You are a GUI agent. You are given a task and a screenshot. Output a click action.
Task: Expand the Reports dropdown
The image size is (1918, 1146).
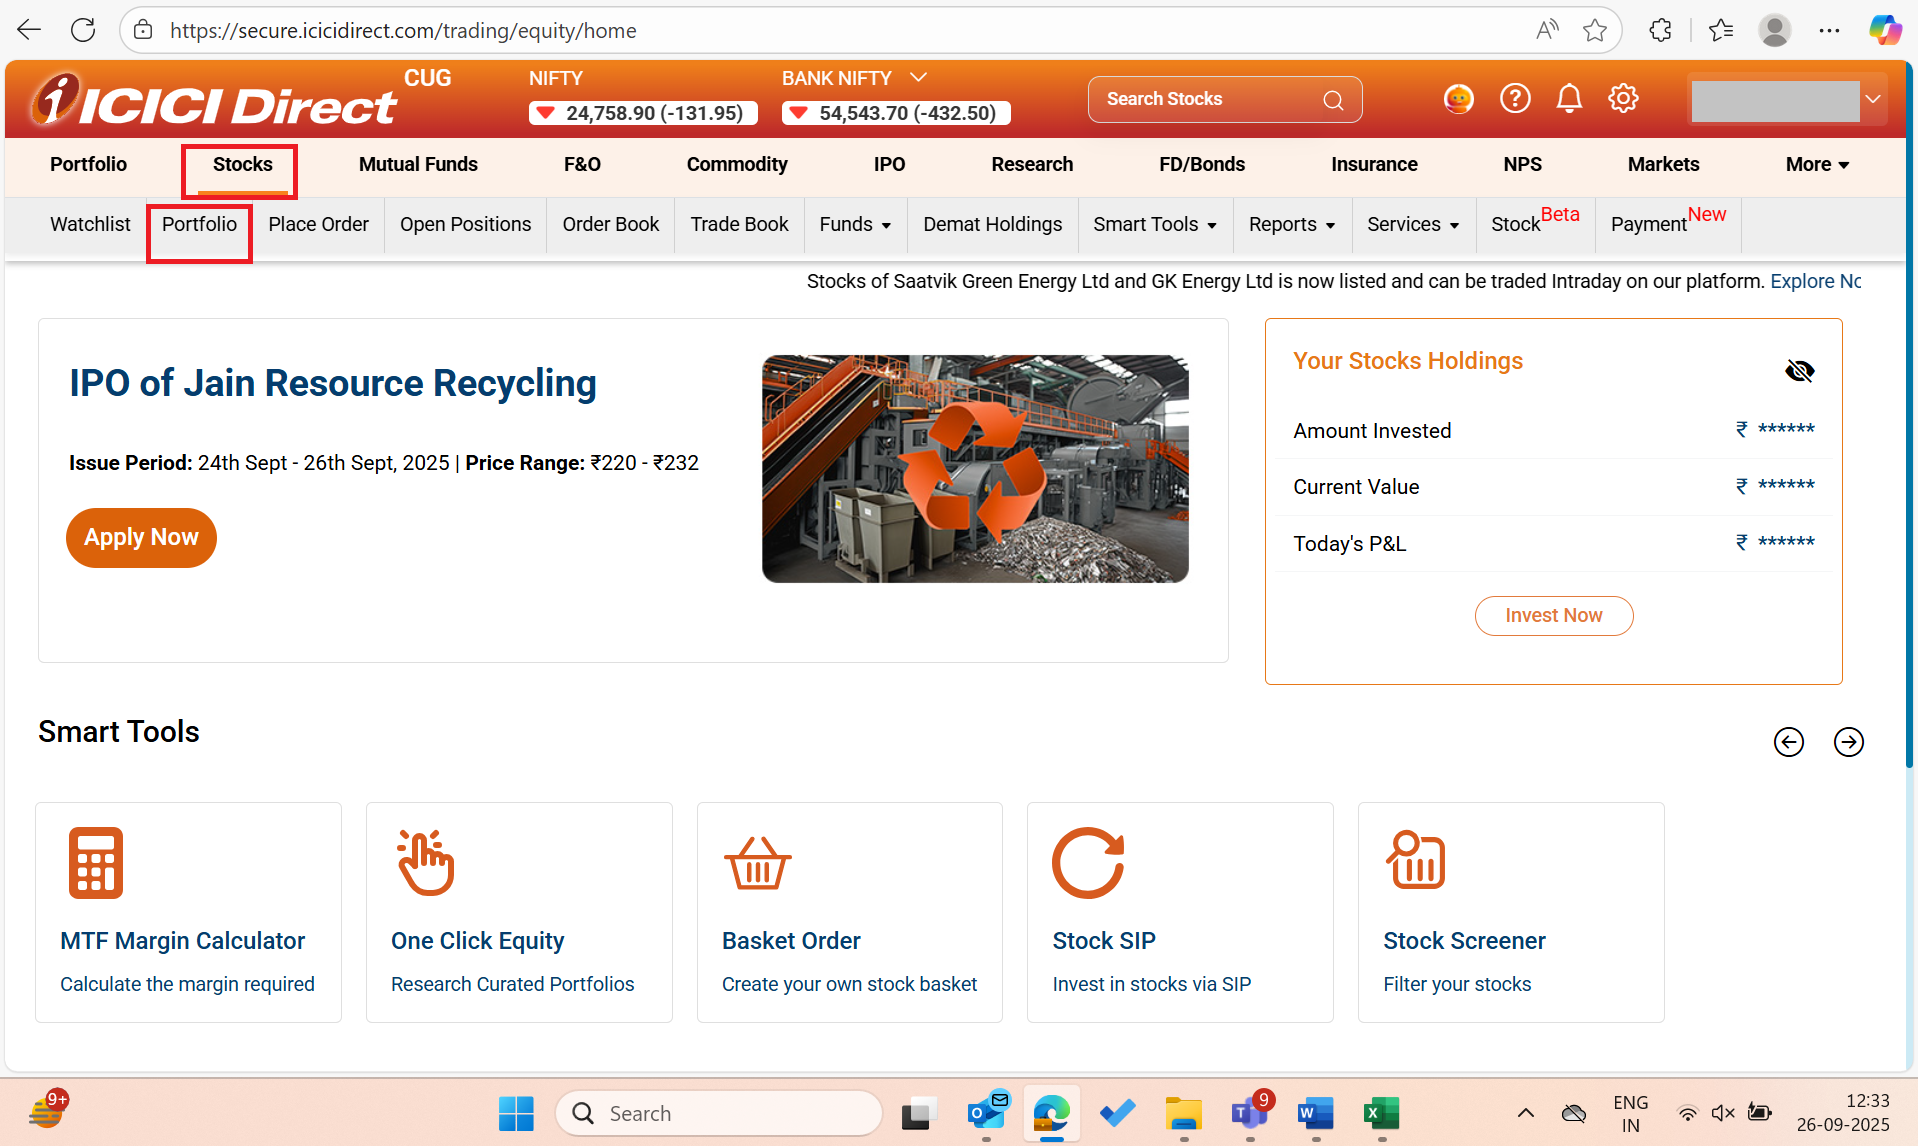1292,225
